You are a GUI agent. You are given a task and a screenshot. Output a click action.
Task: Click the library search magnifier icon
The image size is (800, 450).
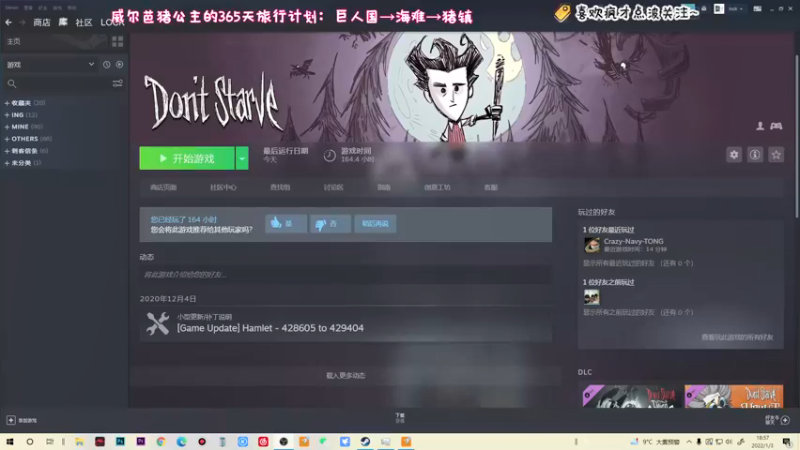pyautogui.click(x=12, y=84)
